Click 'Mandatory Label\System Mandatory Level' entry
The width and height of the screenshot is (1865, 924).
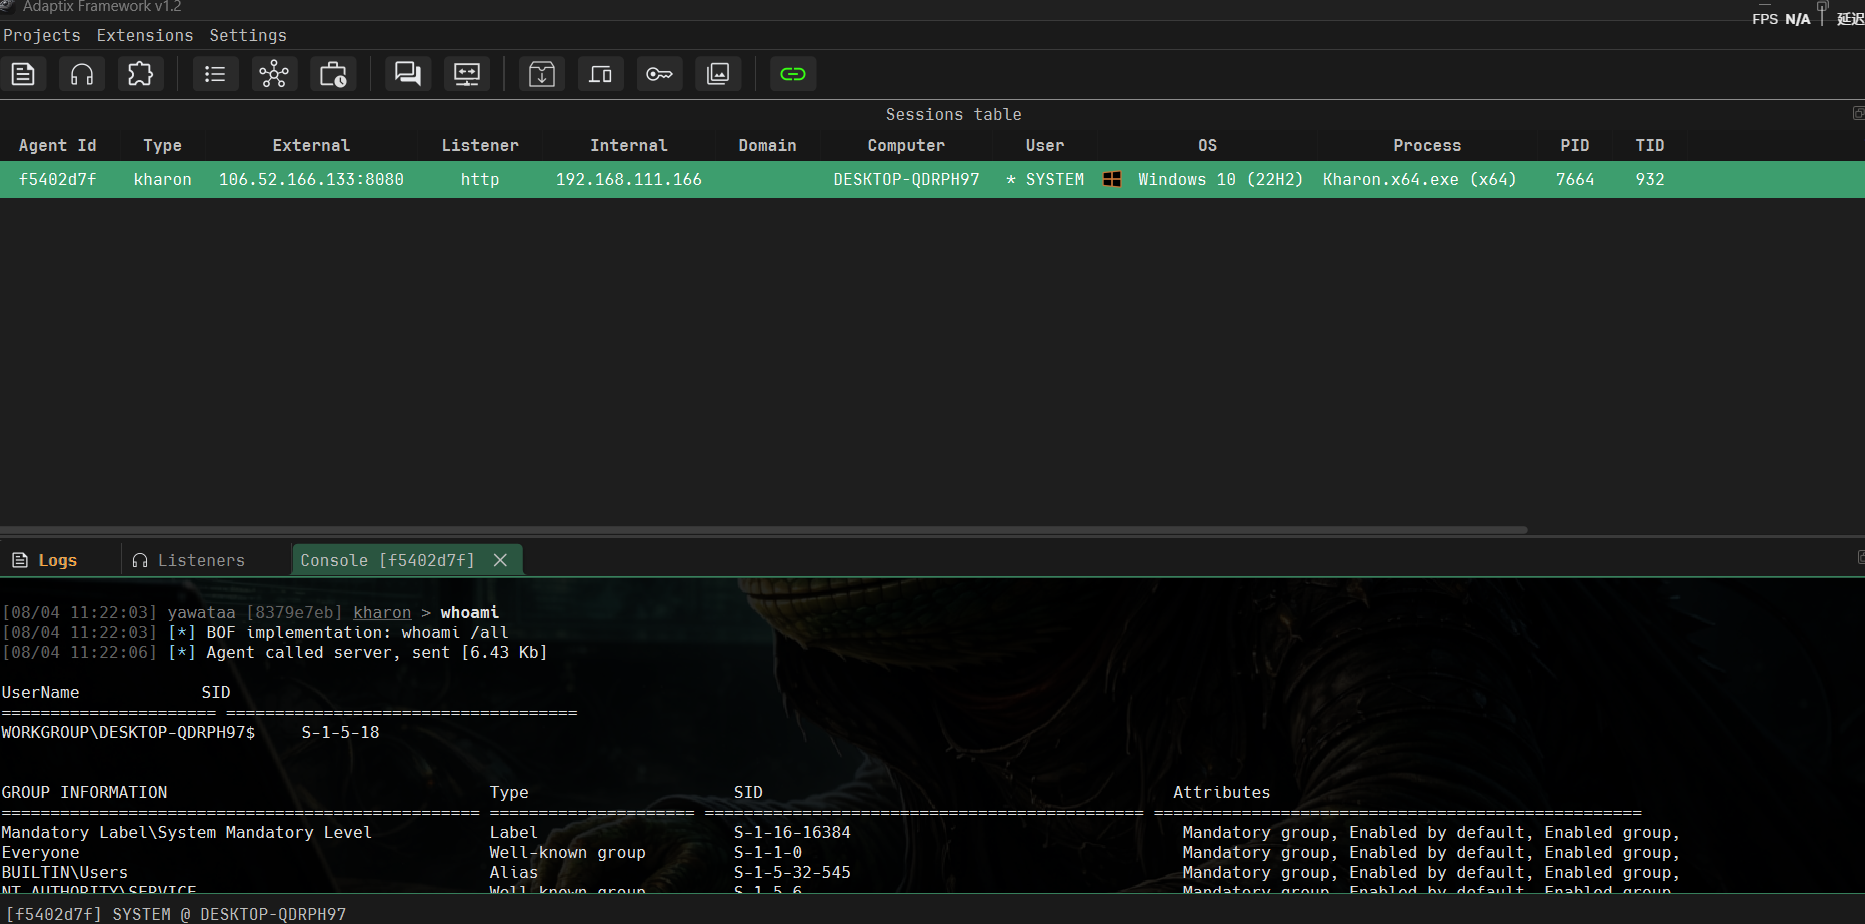click(x=186, y=833)
